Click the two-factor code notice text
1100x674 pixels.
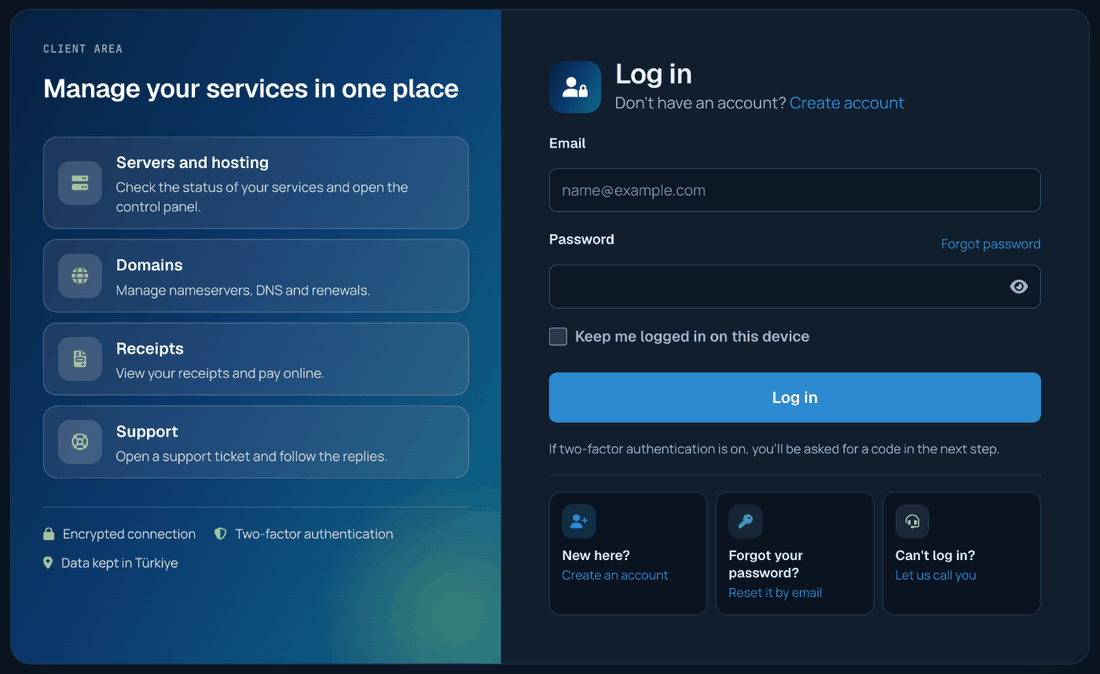coord(774,449)
